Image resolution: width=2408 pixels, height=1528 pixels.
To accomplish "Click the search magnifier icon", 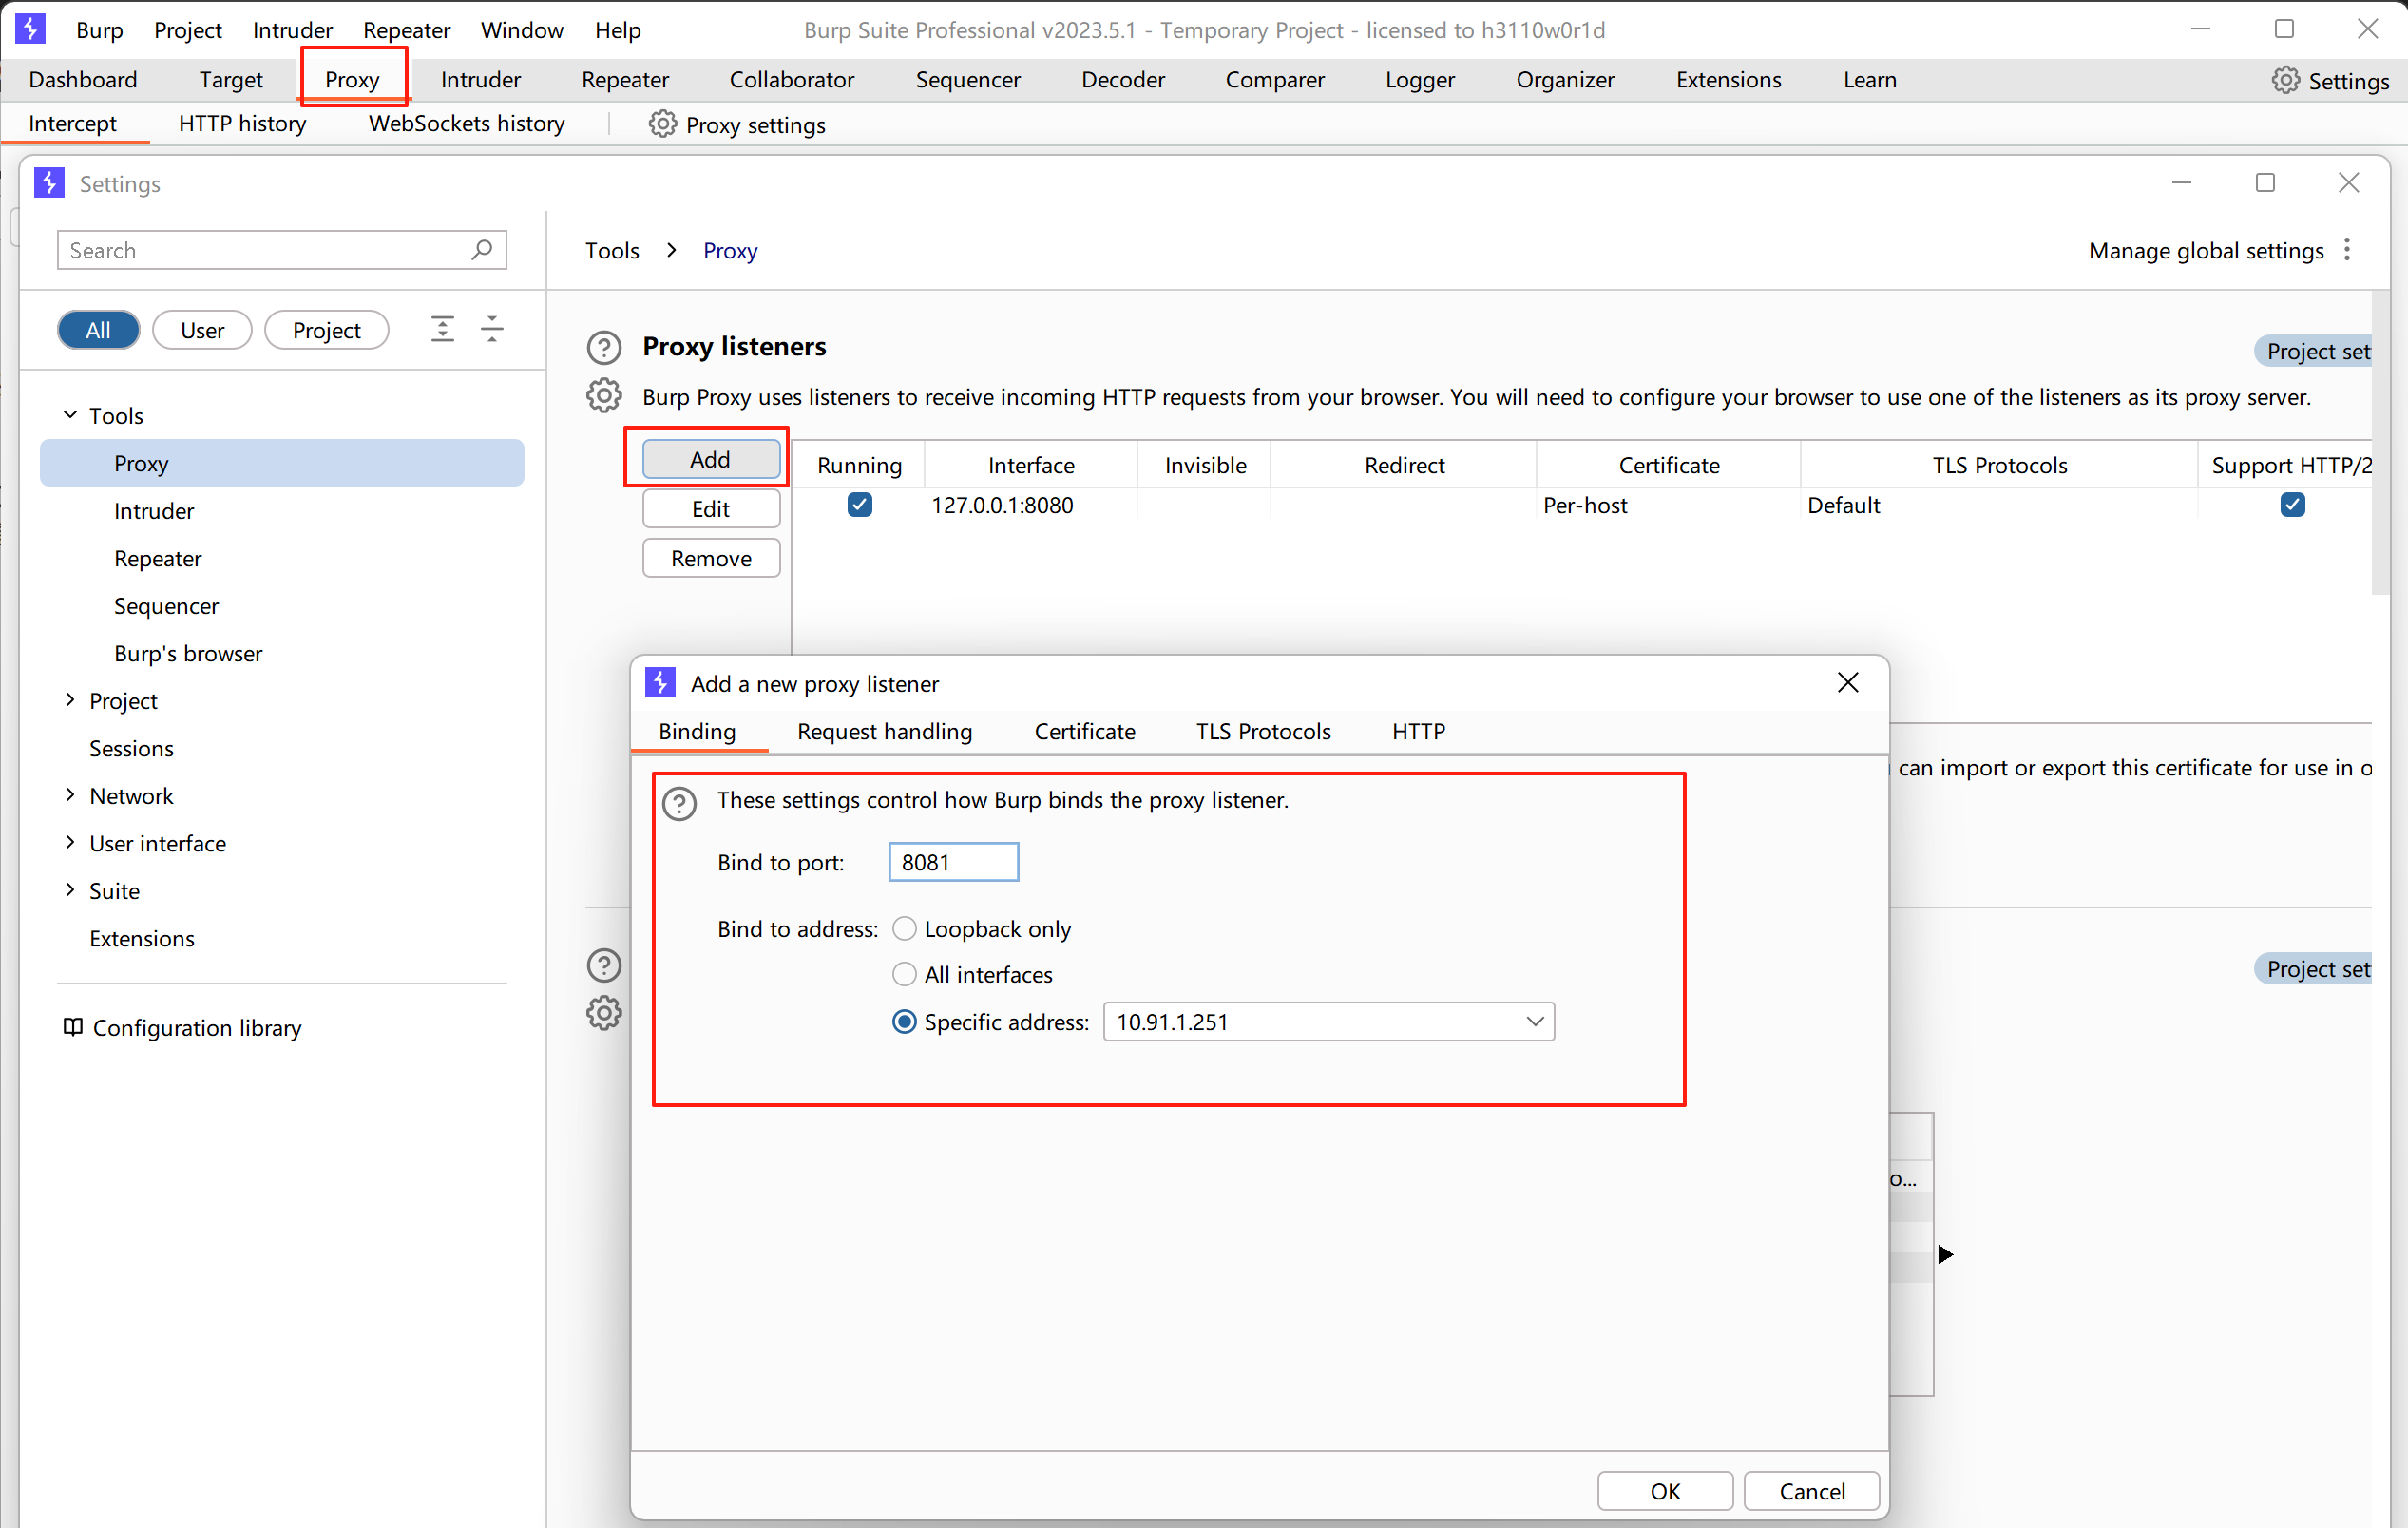I will pyautogui.click(x=482, y=249).
